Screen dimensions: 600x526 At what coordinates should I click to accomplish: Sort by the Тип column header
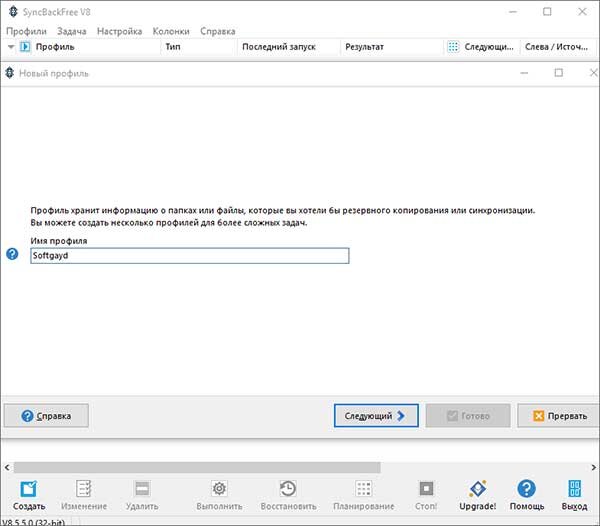pyautogui.click(x=198, y=47)
